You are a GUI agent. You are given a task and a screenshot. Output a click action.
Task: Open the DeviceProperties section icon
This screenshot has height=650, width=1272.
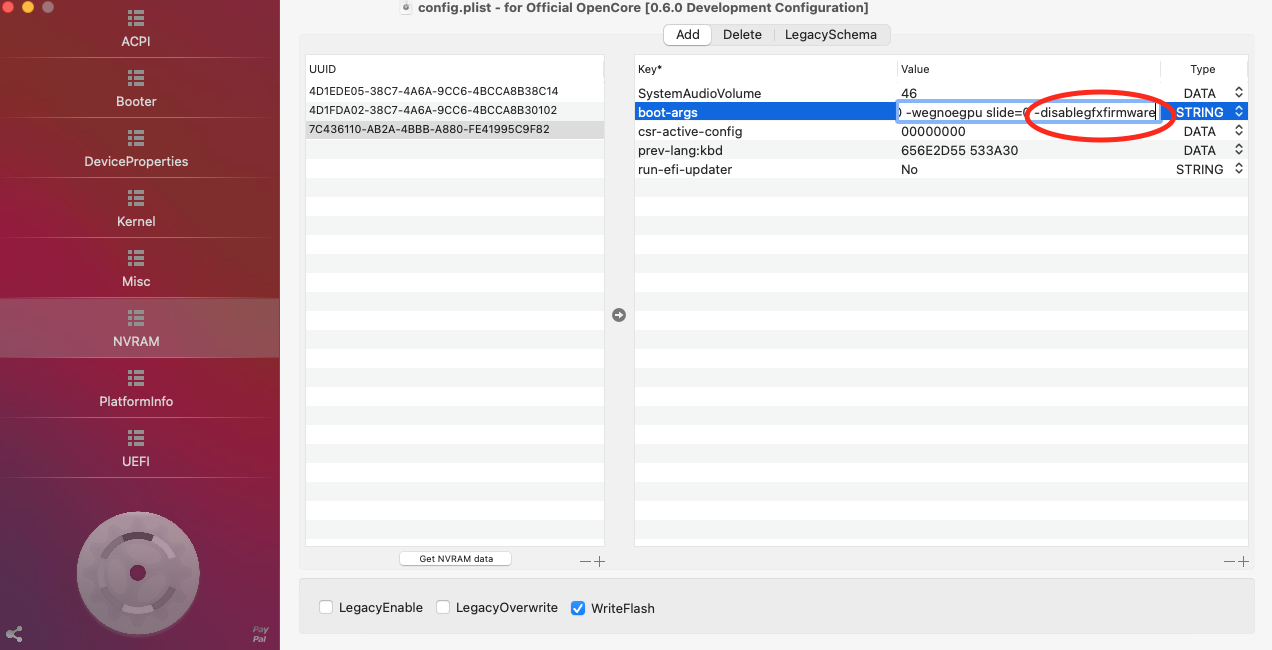pyautogui.click(x=136, y=138)
